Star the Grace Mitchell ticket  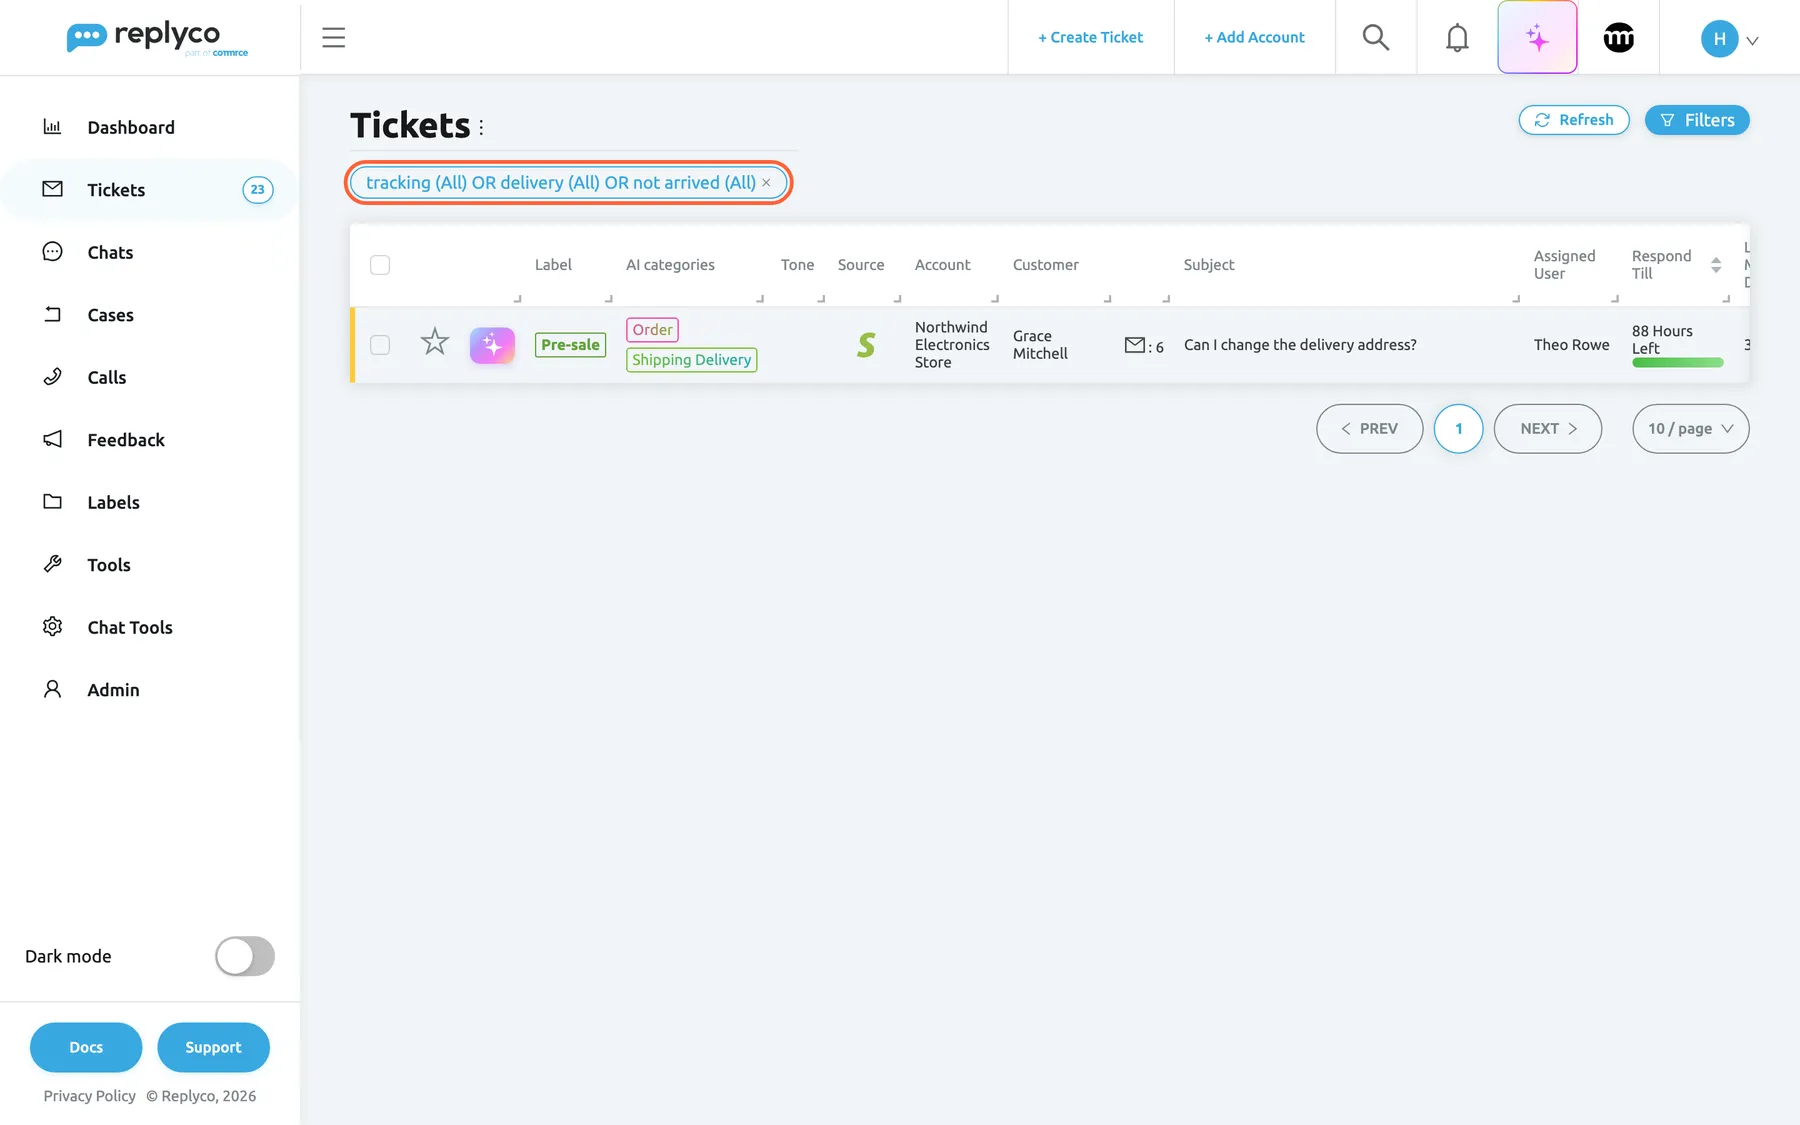click(435, 343)
